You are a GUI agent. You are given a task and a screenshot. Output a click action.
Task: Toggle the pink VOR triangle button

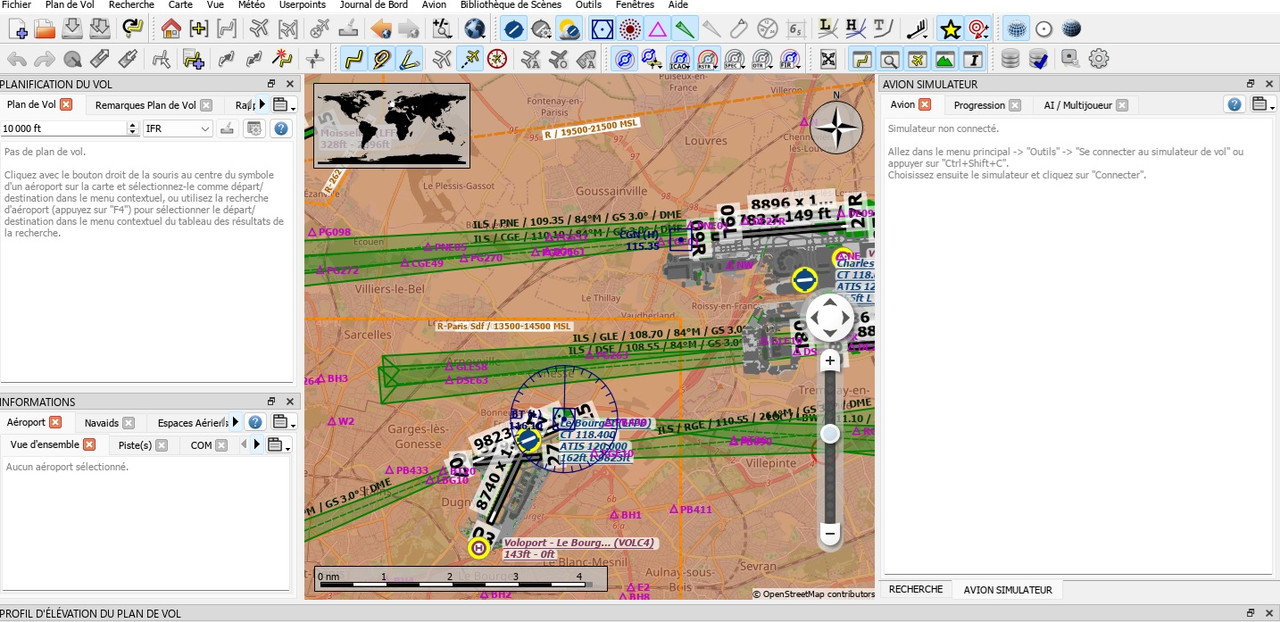coord(657,29)
